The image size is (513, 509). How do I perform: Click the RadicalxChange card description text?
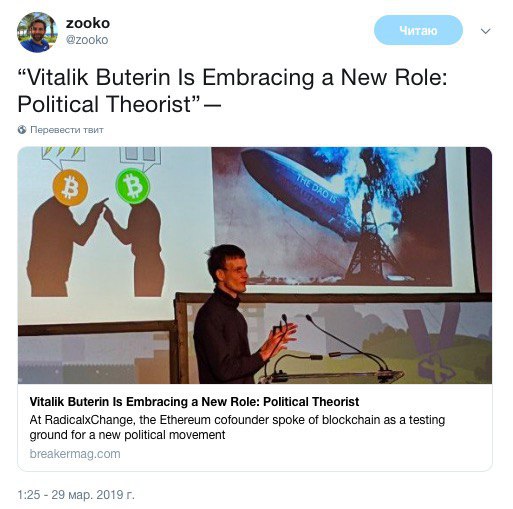[x=237, y=427]
